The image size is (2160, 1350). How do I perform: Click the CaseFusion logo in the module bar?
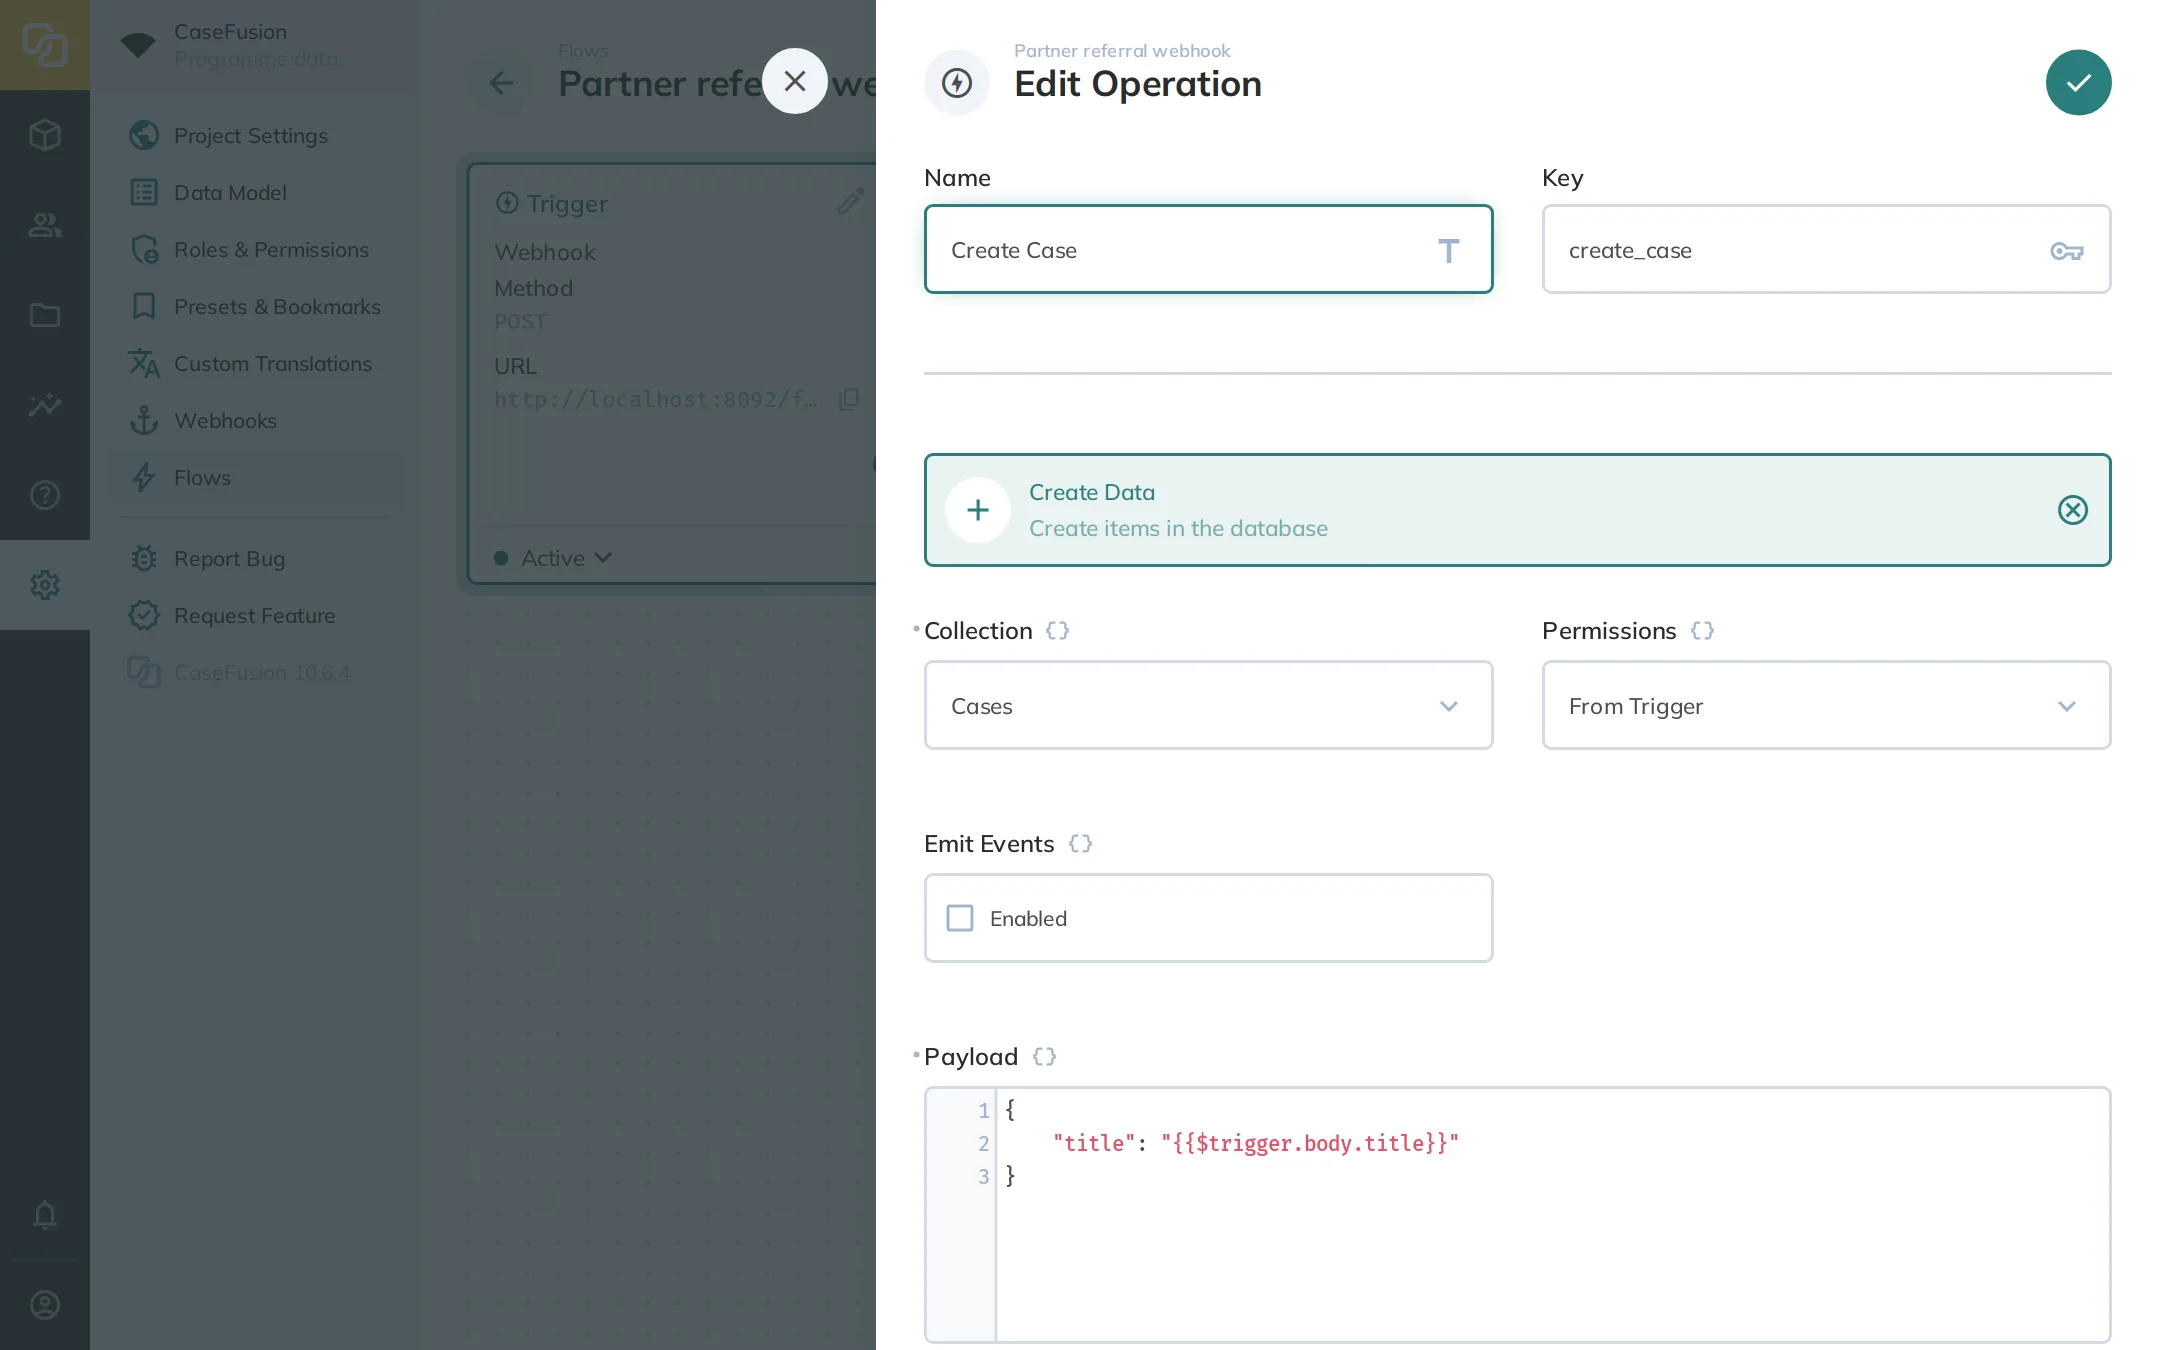coord(45,45)
